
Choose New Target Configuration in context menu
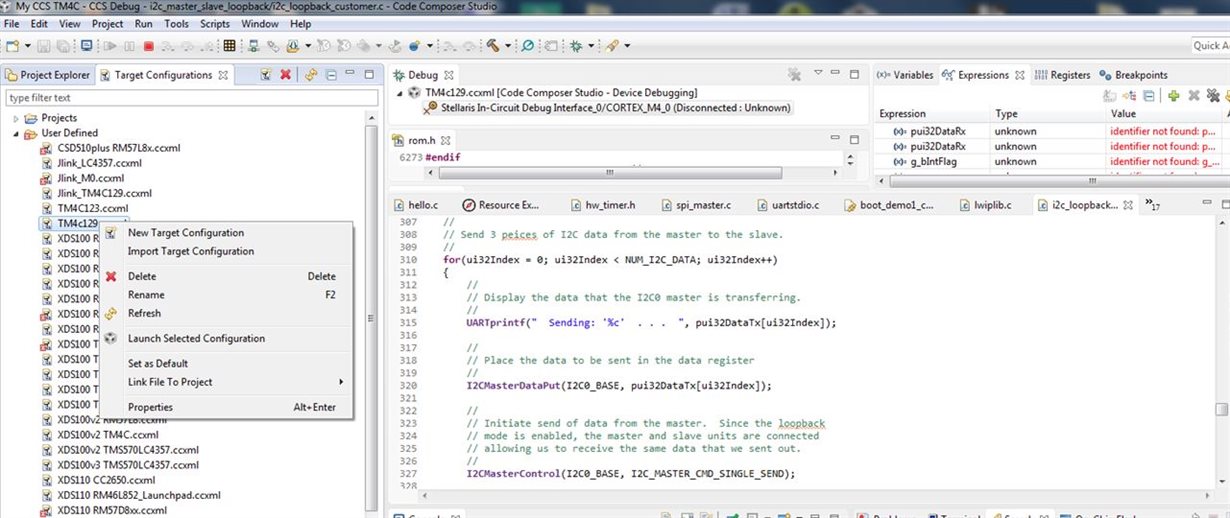click(x=186, y=233)
